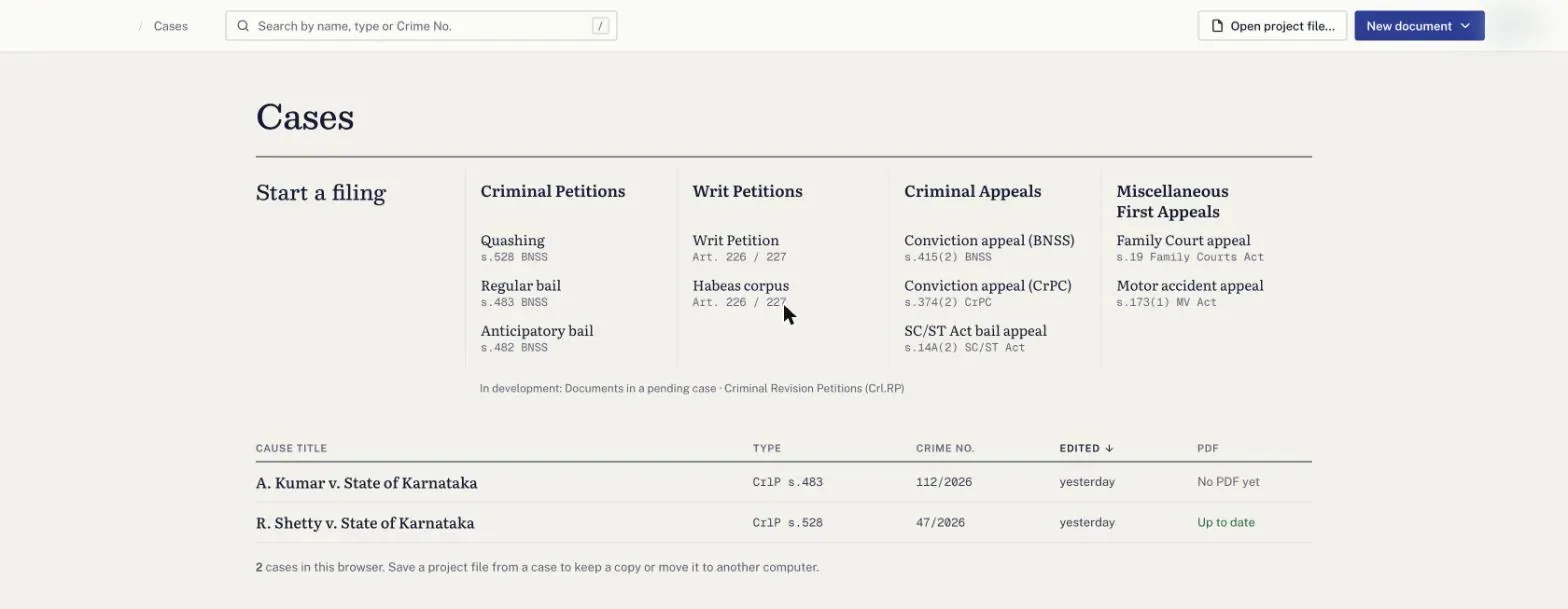Start an Anticipatory bail petition
Image resolution: width=1568 pixels, height=609 pixels.
[x=537, y=338]
